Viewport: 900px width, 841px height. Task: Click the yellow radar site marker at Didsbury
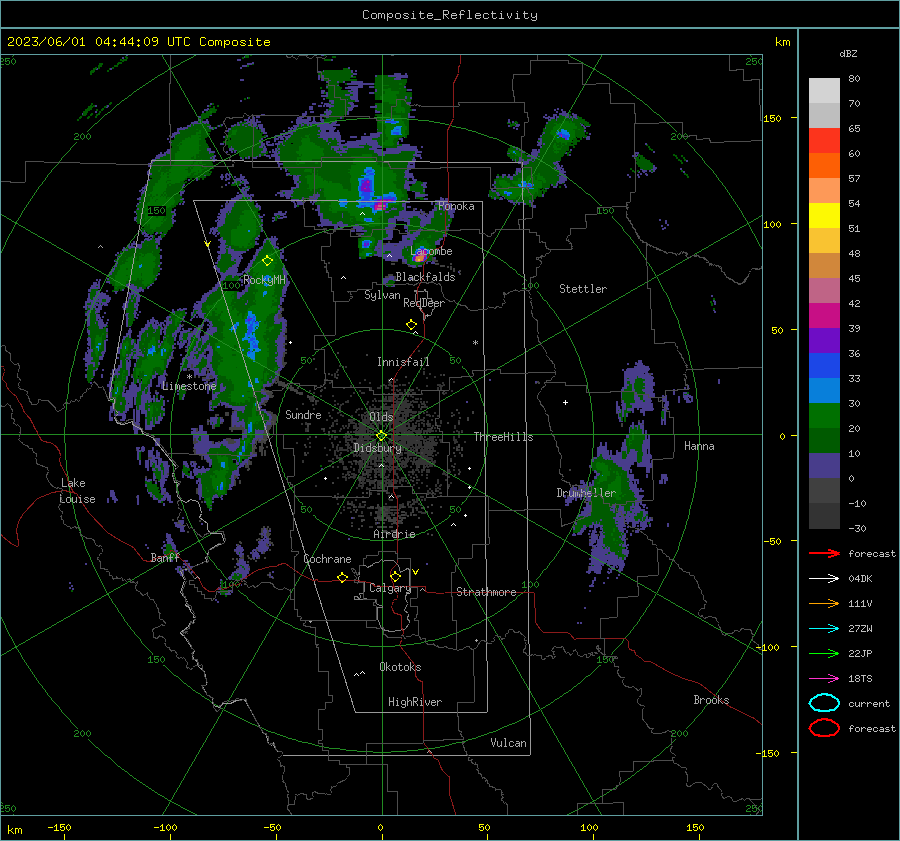[382, 435]
